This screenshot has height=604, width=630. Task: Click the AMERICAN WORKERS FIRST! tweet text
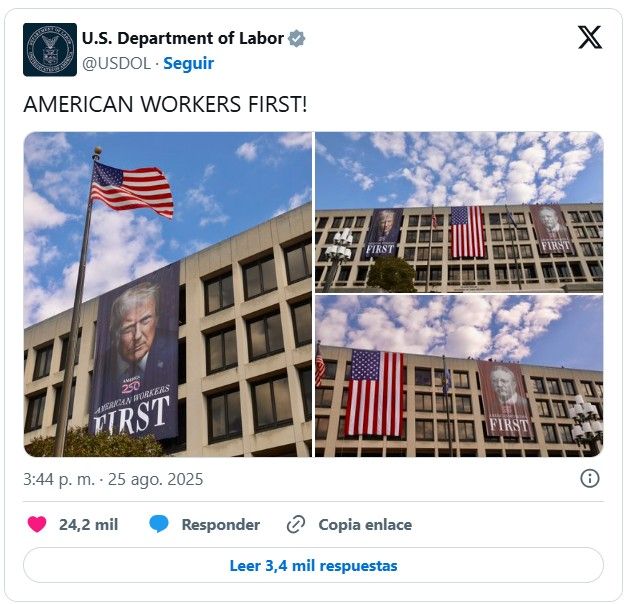[165, 104]
